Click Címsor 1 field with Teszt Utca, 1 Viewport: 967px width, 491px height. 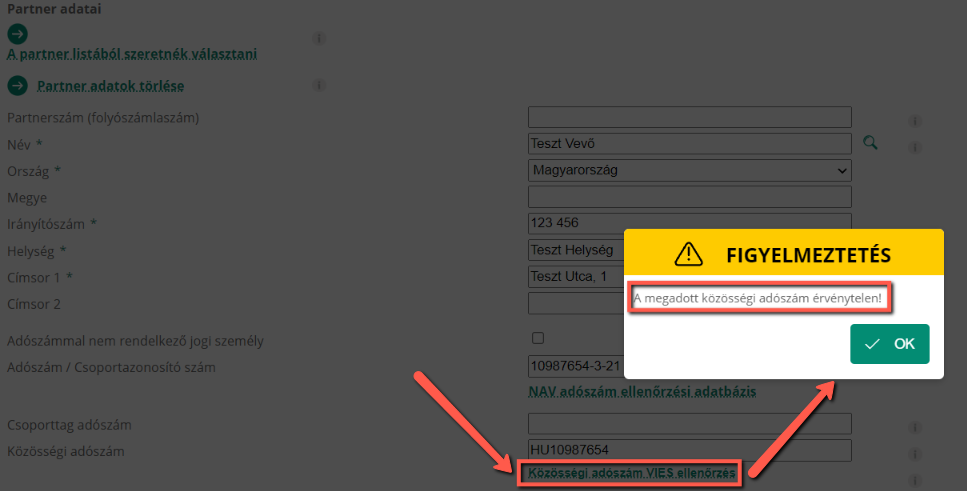click(x=576, y=276)
